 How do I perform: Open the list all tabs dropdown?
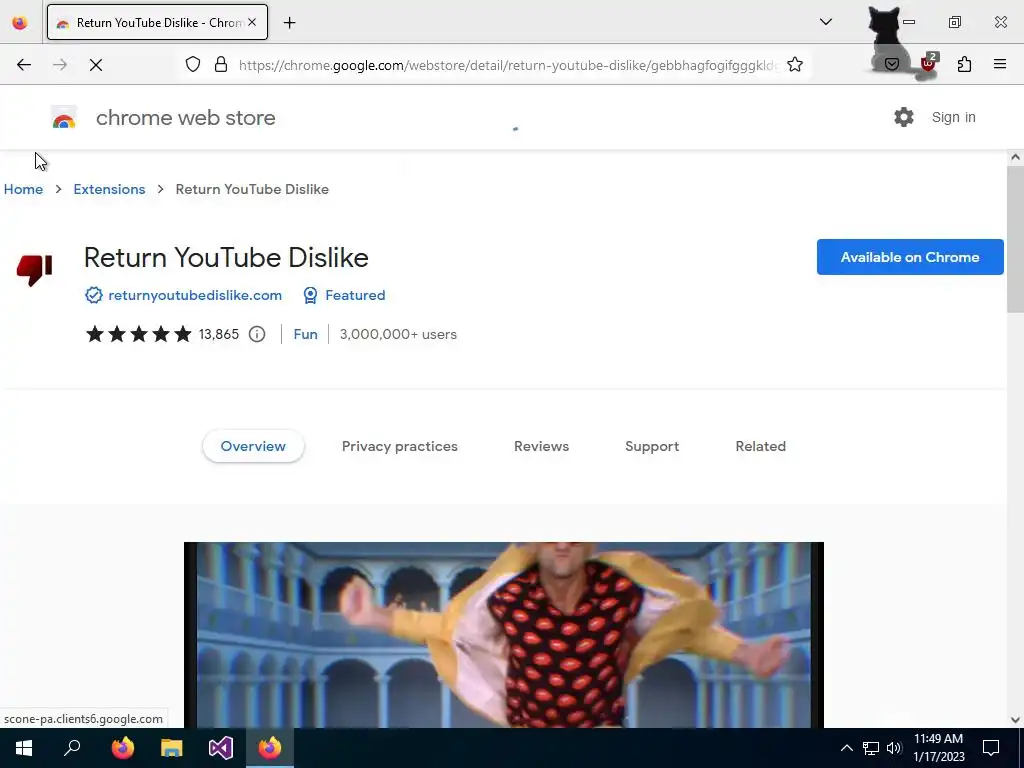825,22
